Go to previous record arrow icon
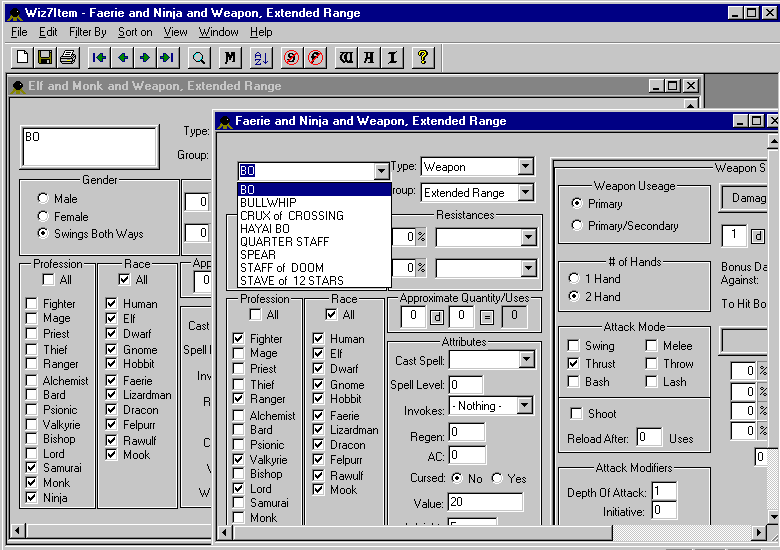780x550 pixels. 122,58
